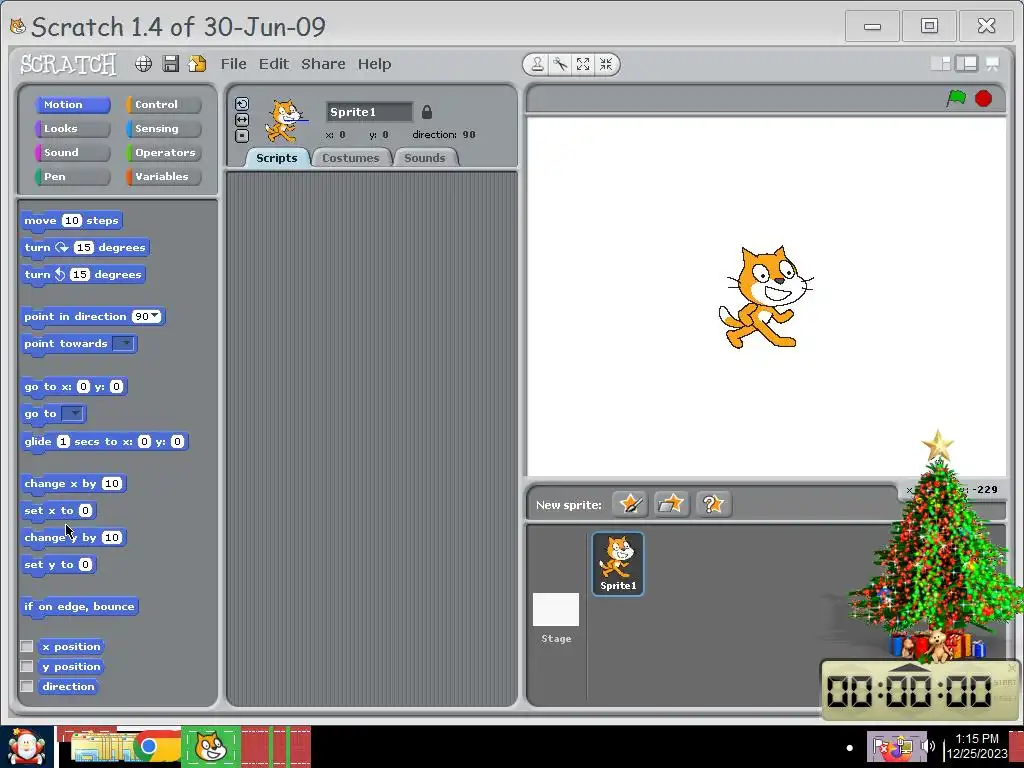This screenshot has height=768, width=1024.
Task: Open the Share menu
Action: (x=323, y=64)
